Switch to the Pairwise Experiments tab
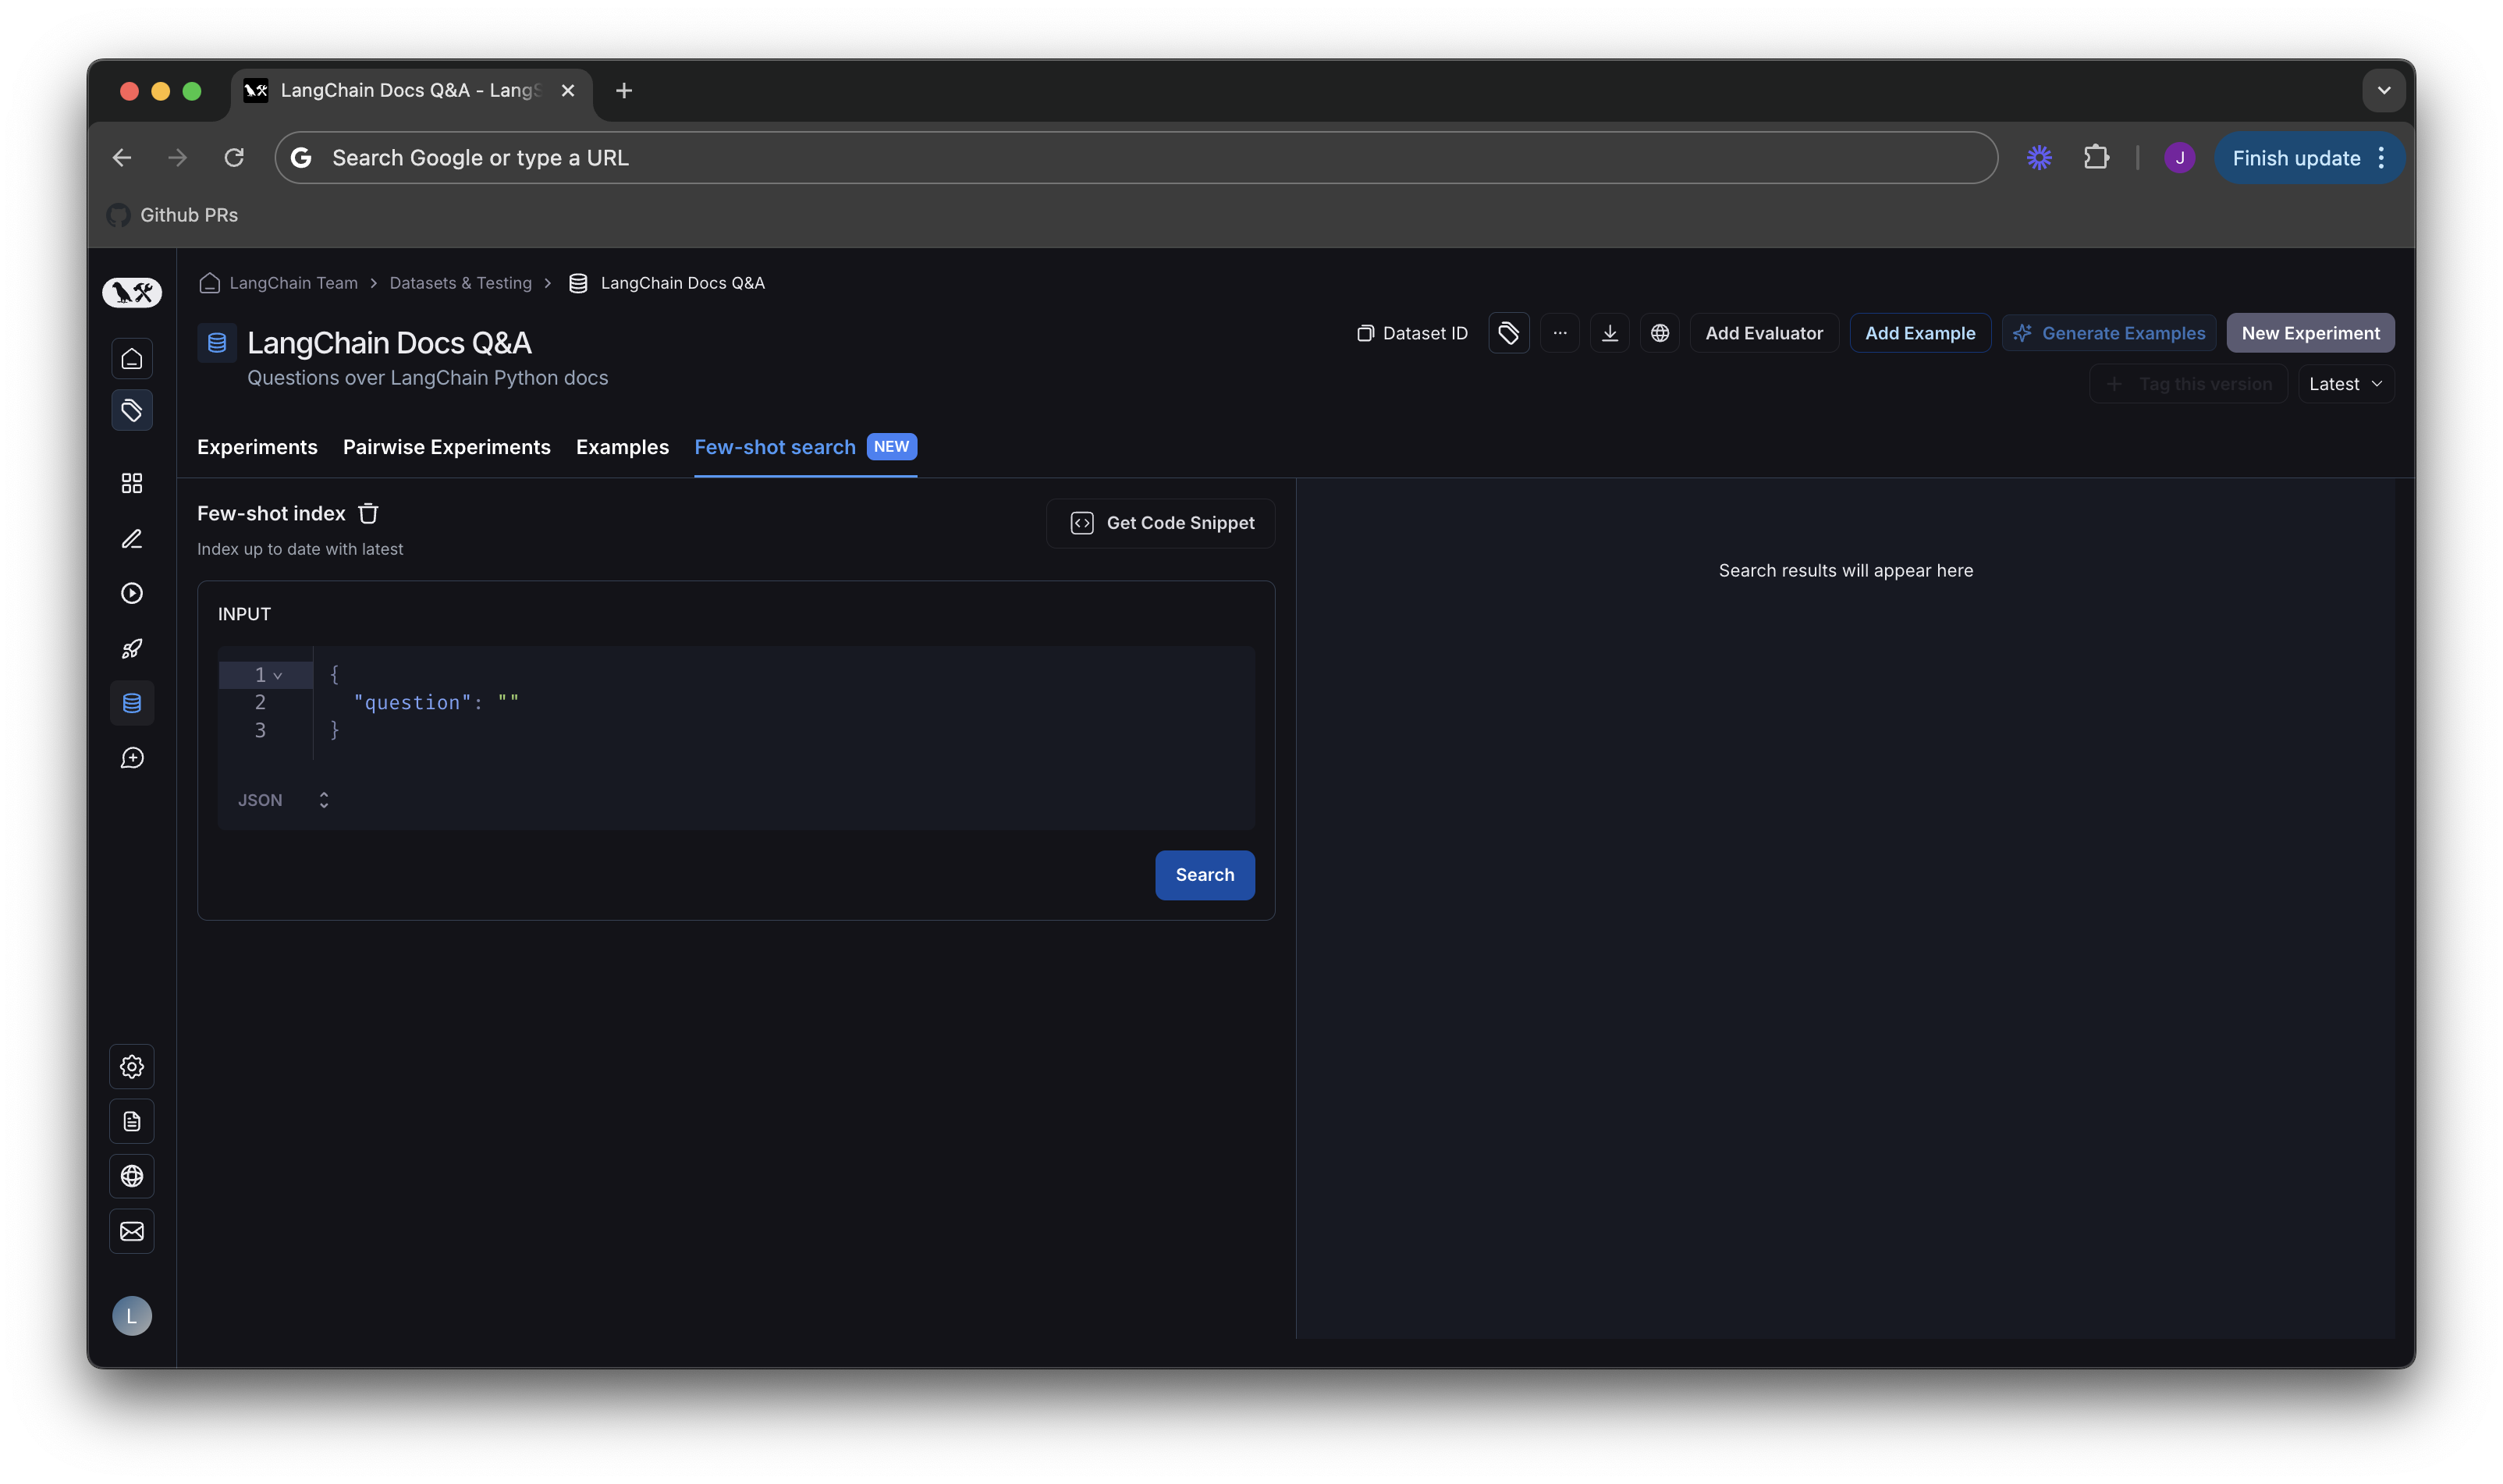Screen dimensions: 2503x1484 pos(446,447)
